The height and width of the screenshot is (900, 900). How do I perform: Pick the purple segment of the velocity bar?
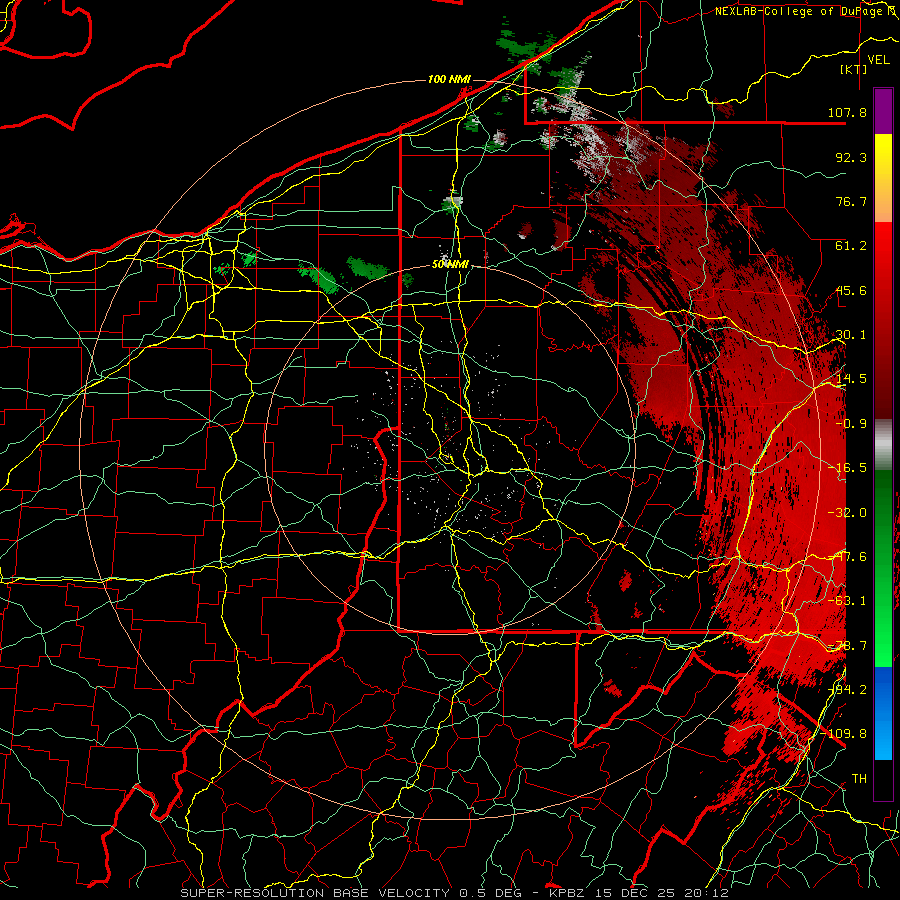883,111
